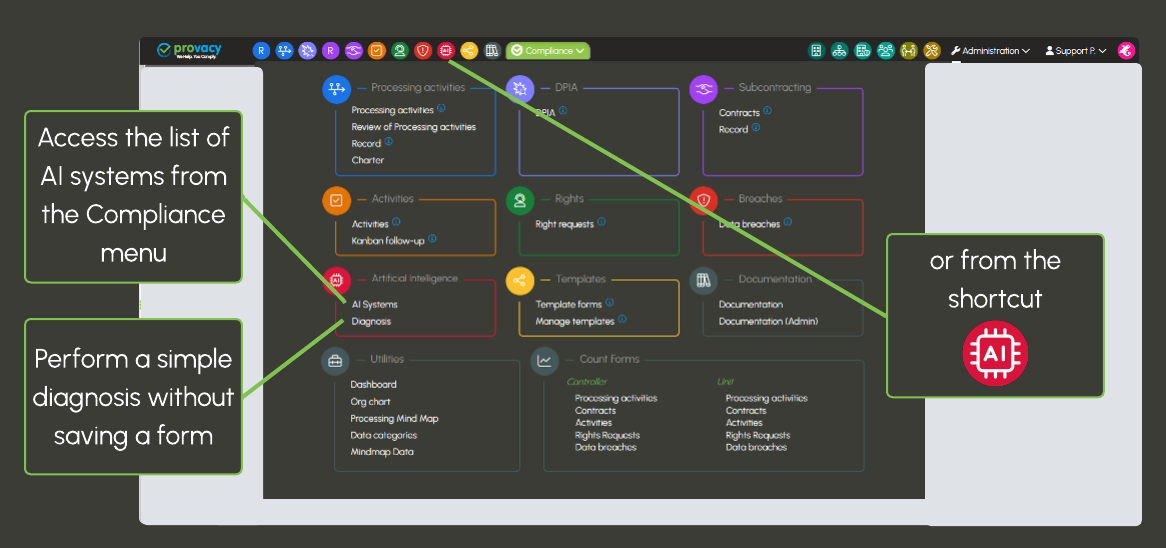Open Data breaches shortcut shield icon in toolbar

[x=423, y=50]
